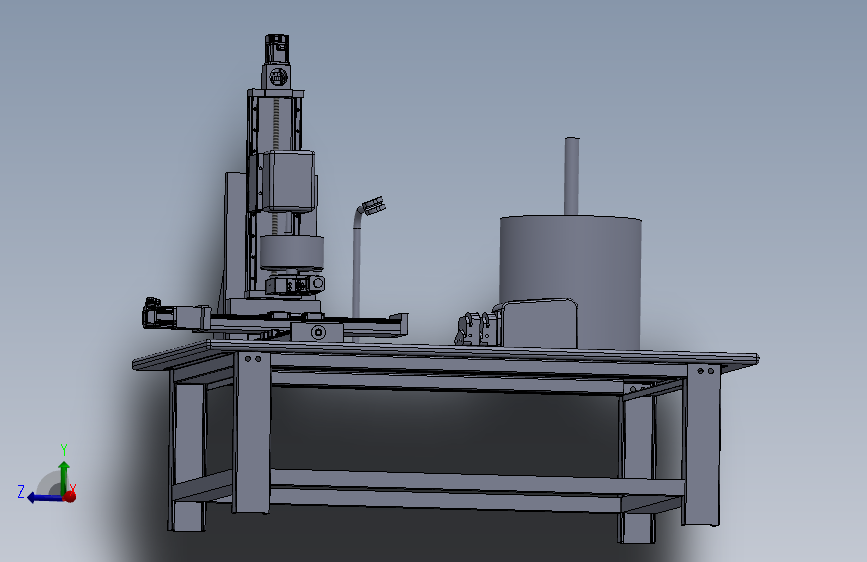Select the round disc head on the vertical axis

(x=291, y=252)
